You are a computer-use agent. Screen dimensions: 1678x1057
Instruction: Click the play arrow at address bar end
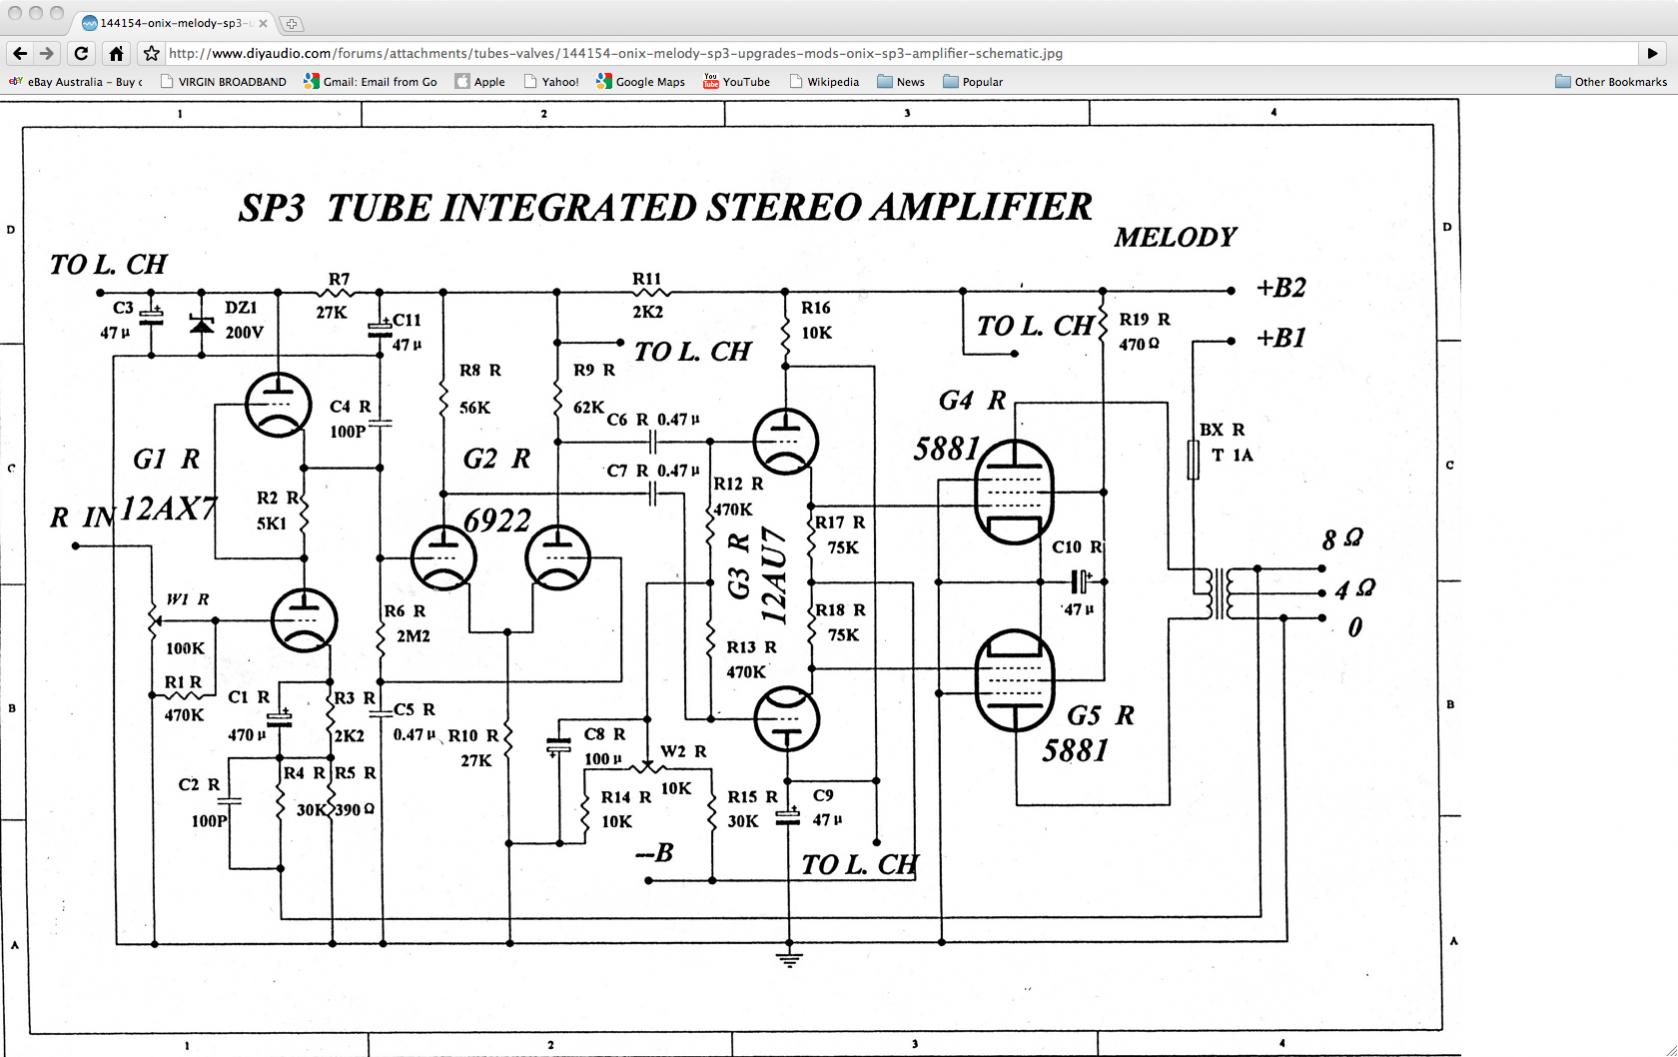click(1652, 53)
